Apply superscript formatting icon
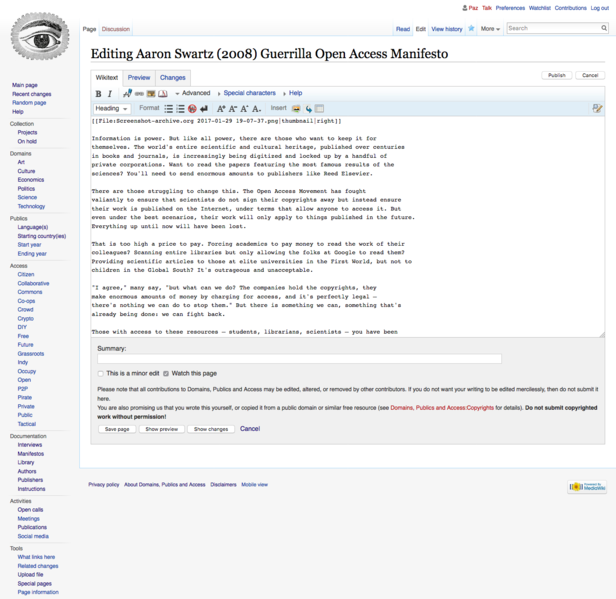 (x=245, y=109)
